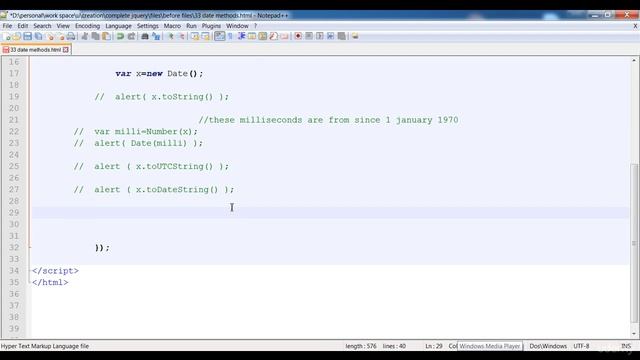Click the 'UTF-8' encoding in the status bar
The width and height of the screenshot is (640, 360).
point(581,346)
